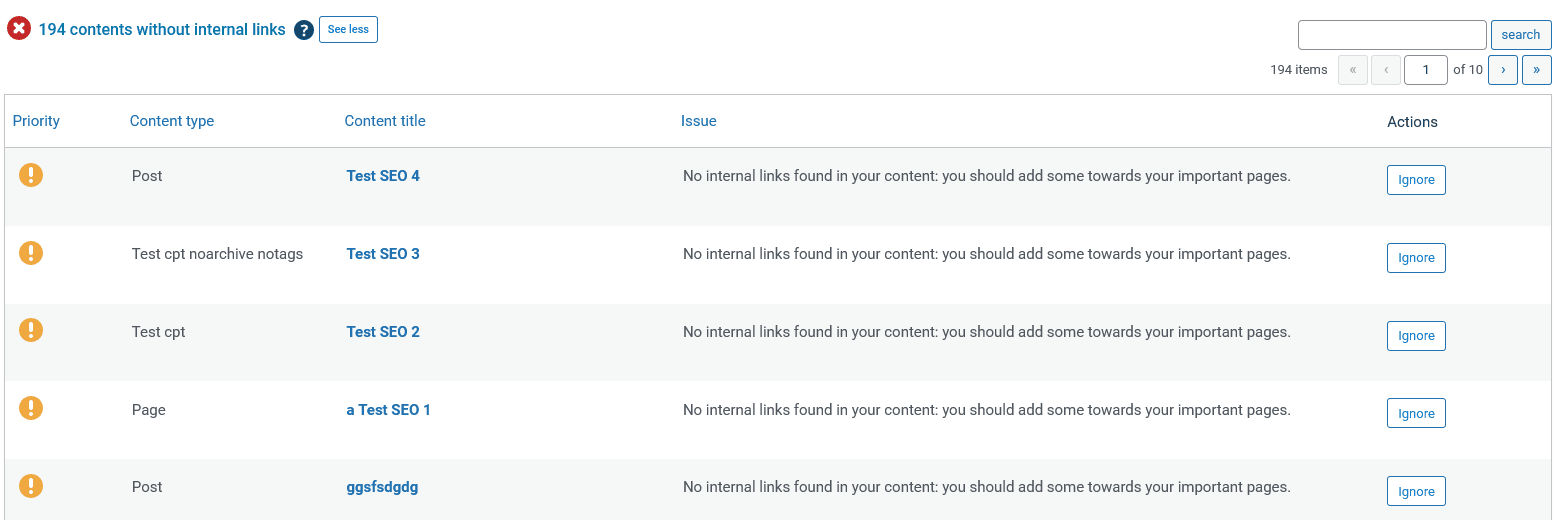
Task: Collapse list with See less button
Action: click(348, 29)
